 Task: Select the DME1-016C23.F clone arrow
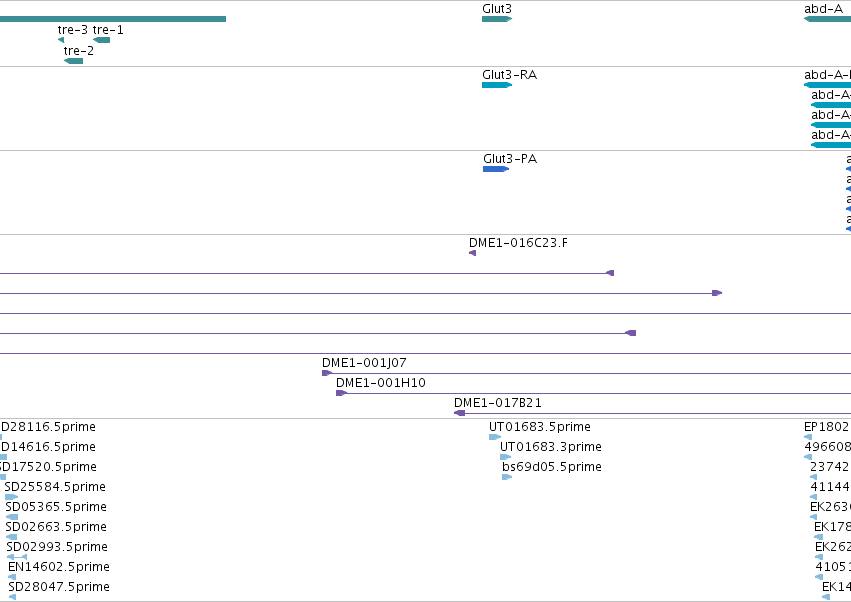pyautogui.click(x=472, y=253)
